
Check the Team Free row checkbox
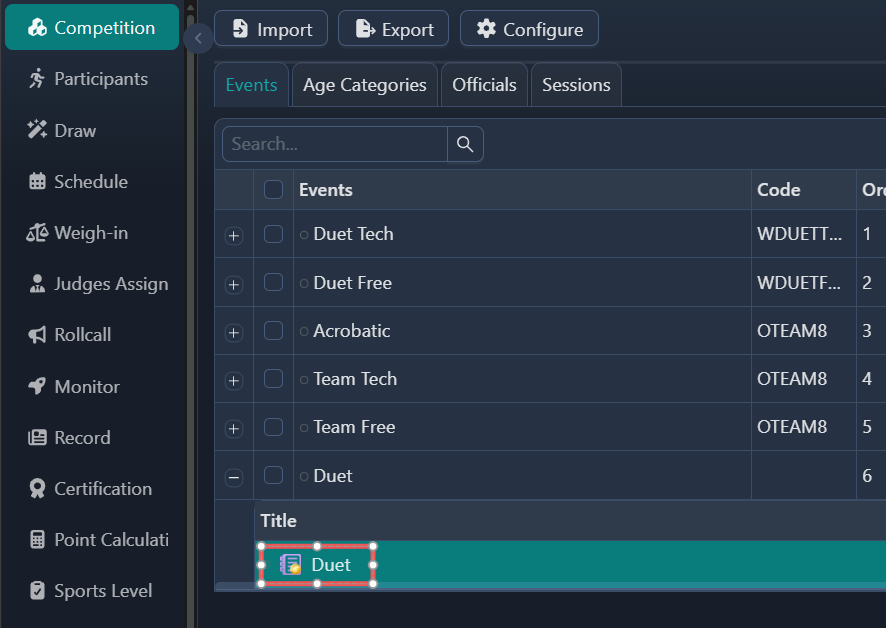pos(273,427)
